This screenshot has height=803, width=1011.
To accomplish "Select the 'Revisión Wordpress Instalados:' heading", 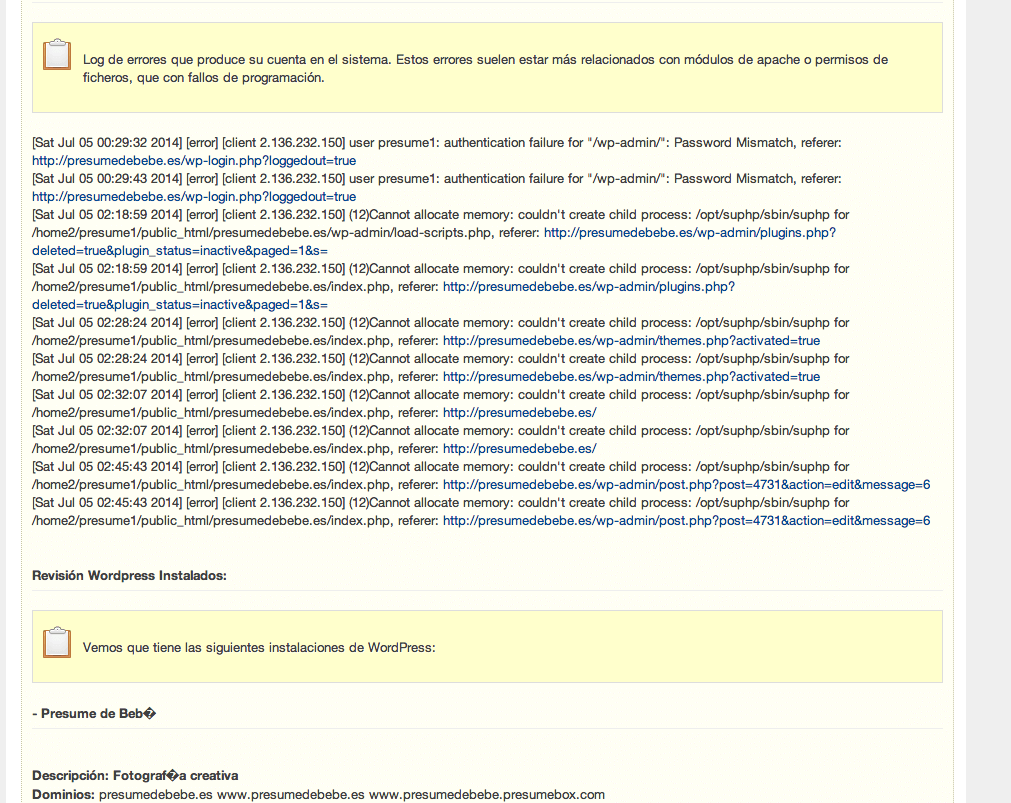I will coord(130,575).
